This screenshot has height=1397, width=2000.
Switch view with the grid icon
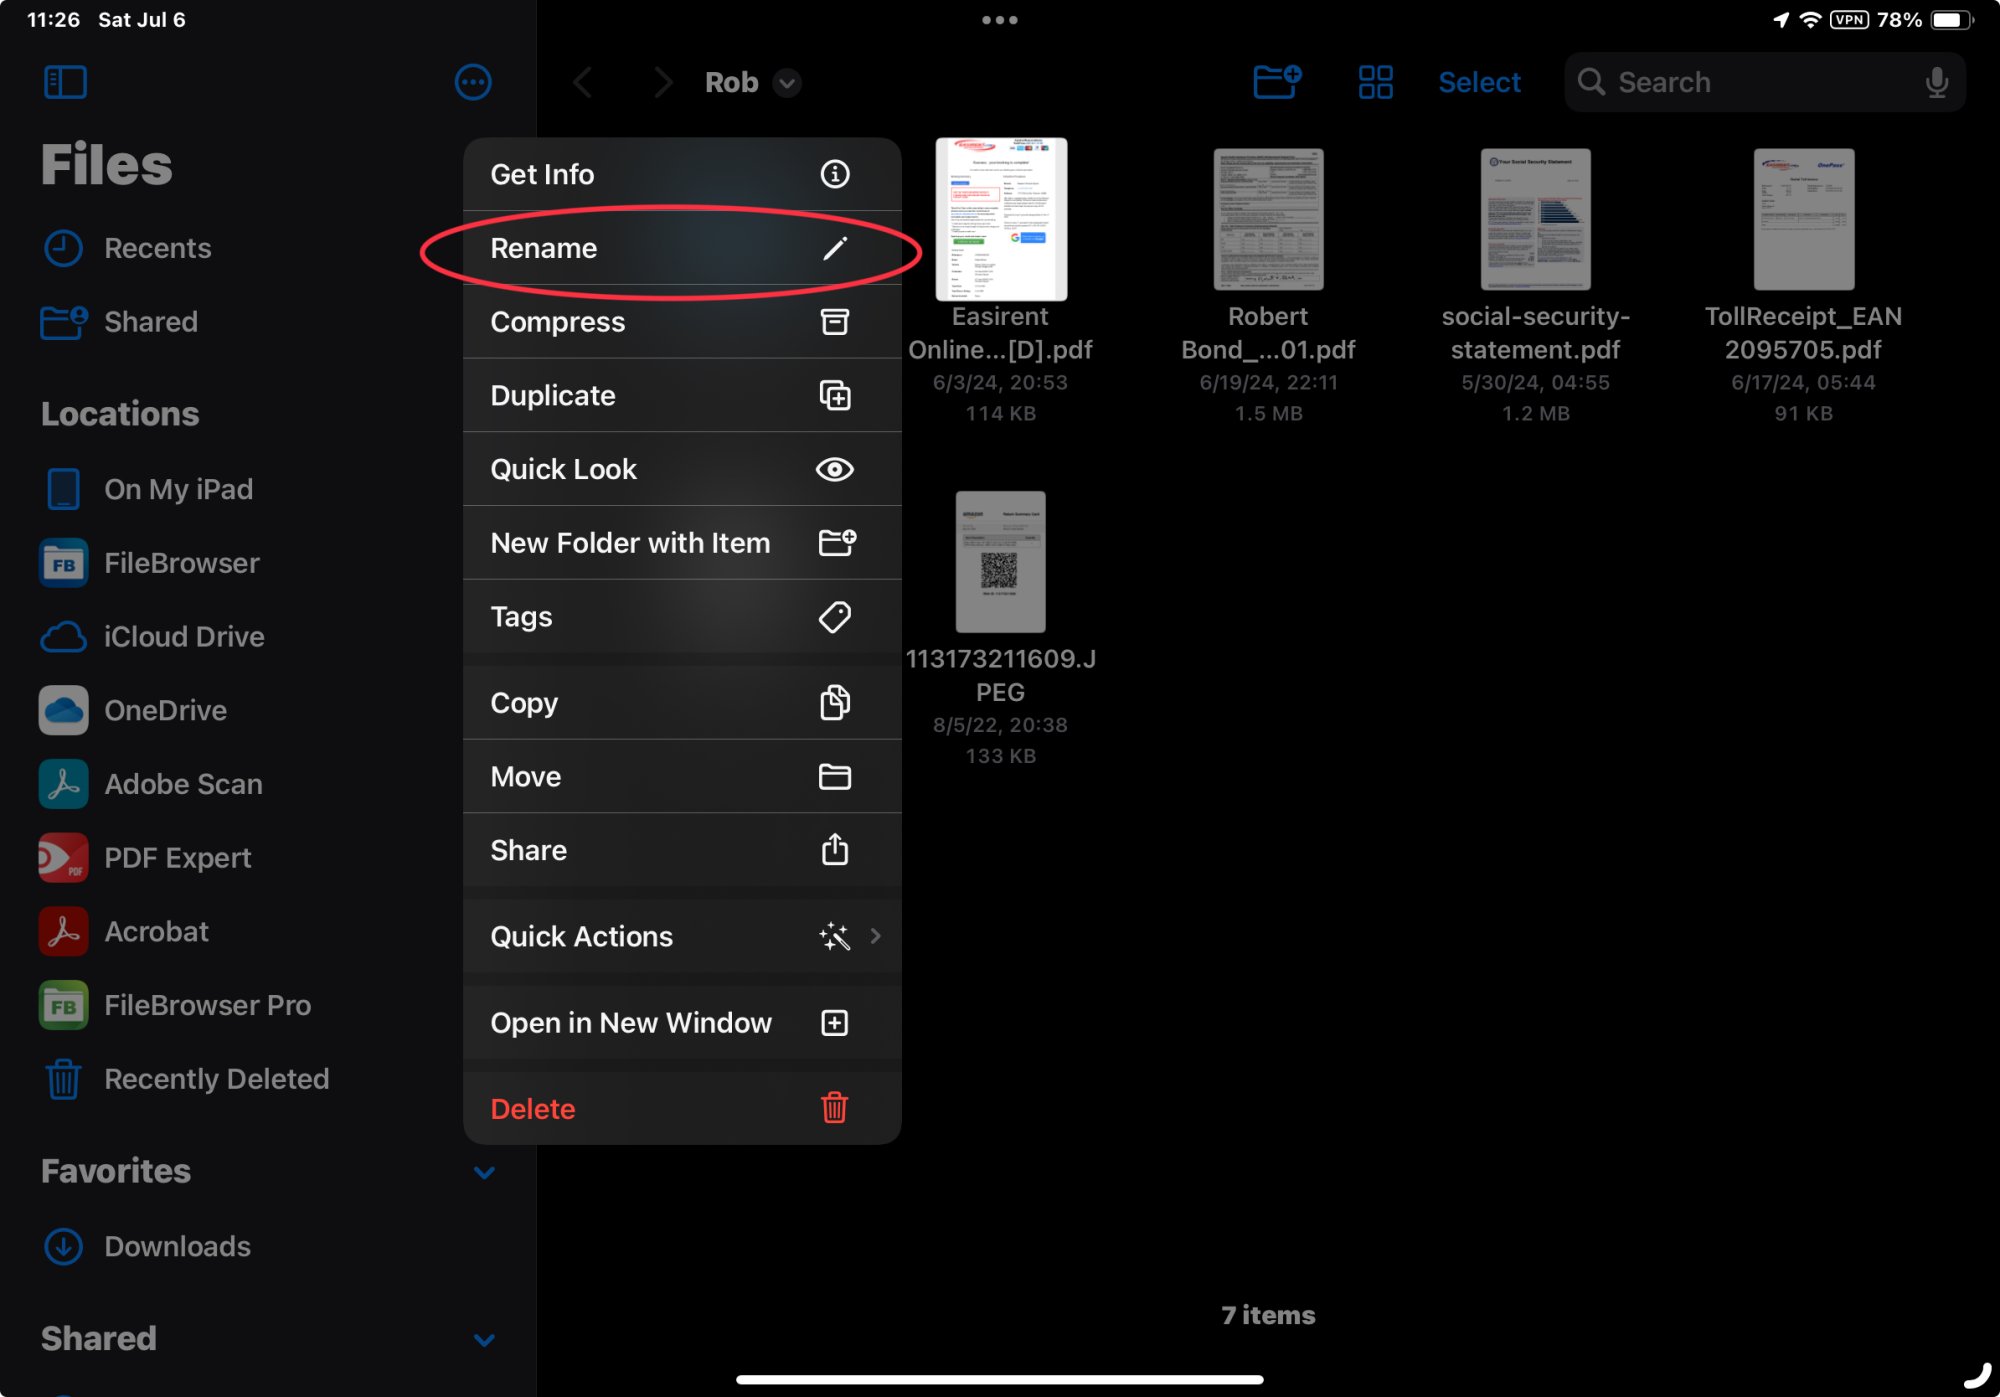click(x=1375, y=82)
